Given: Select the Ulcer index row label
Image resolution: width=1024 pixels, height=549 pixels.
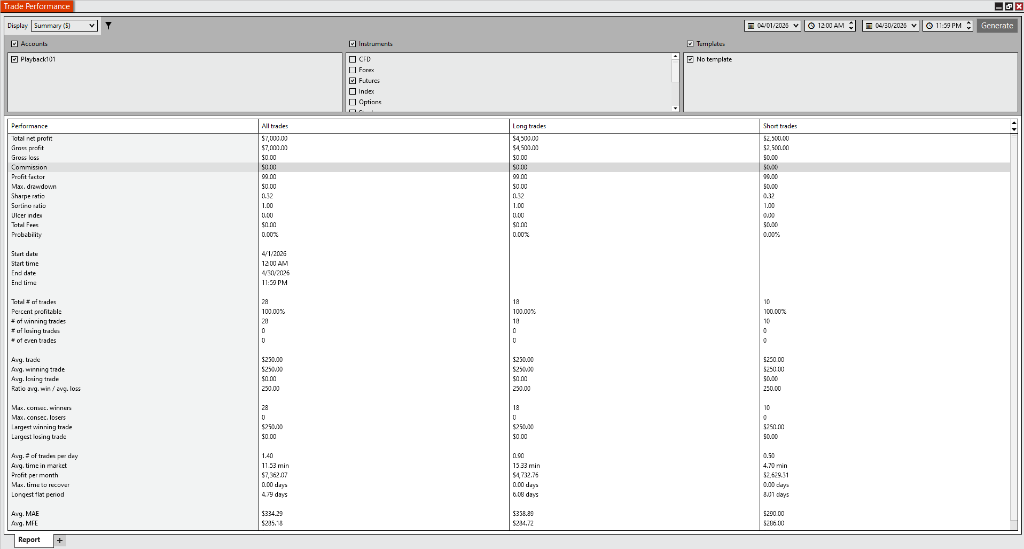Looking at the screenshot, I should click(x=27, y=215).
